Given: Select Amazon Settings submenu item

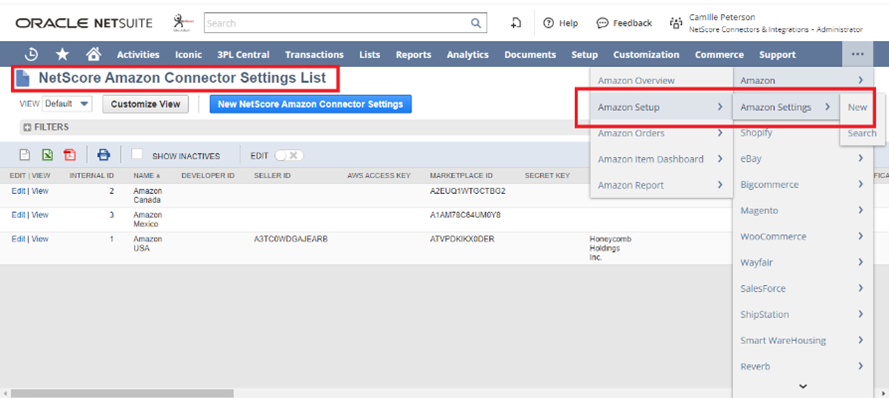Looking at the screenshot, I should coord(786,107).
